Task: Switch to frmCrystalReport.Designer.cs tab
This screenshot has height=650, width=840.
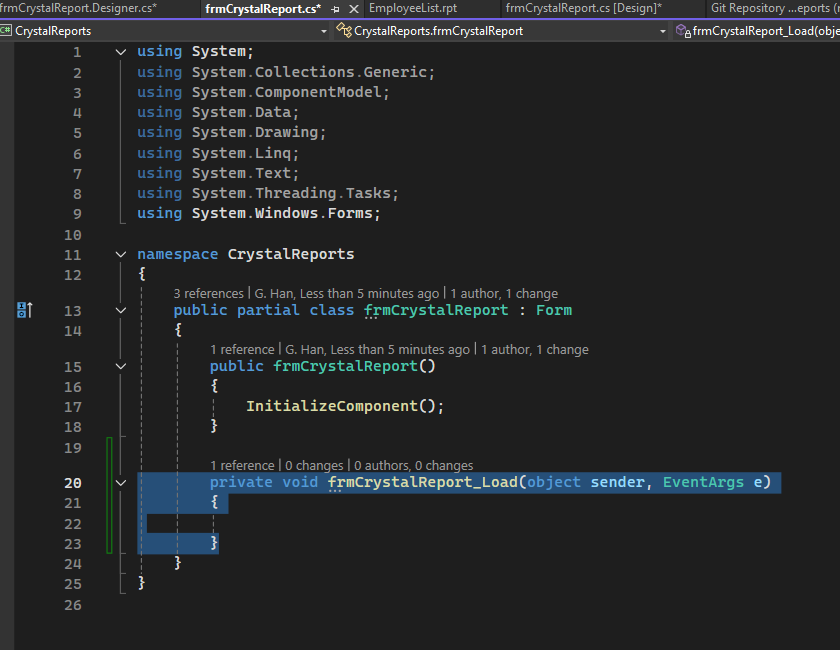Action: 78,8
